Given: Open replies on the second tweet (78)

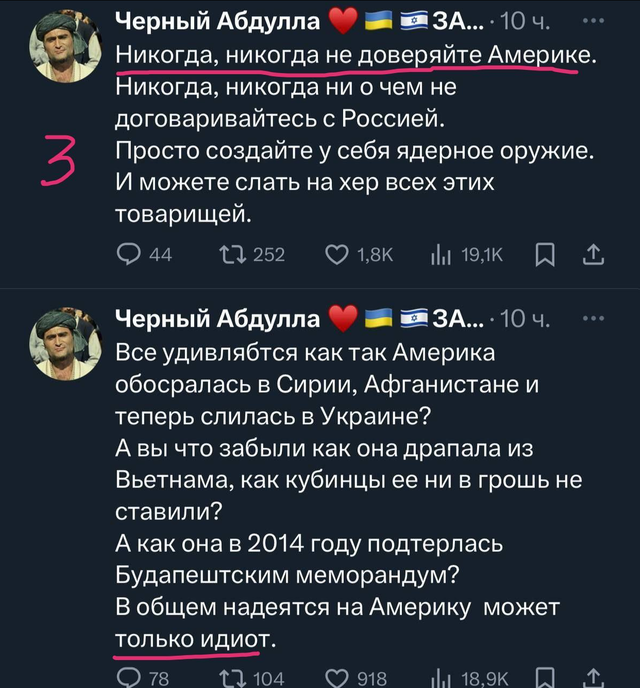Looking at the screenshot, I should point(143,677).
